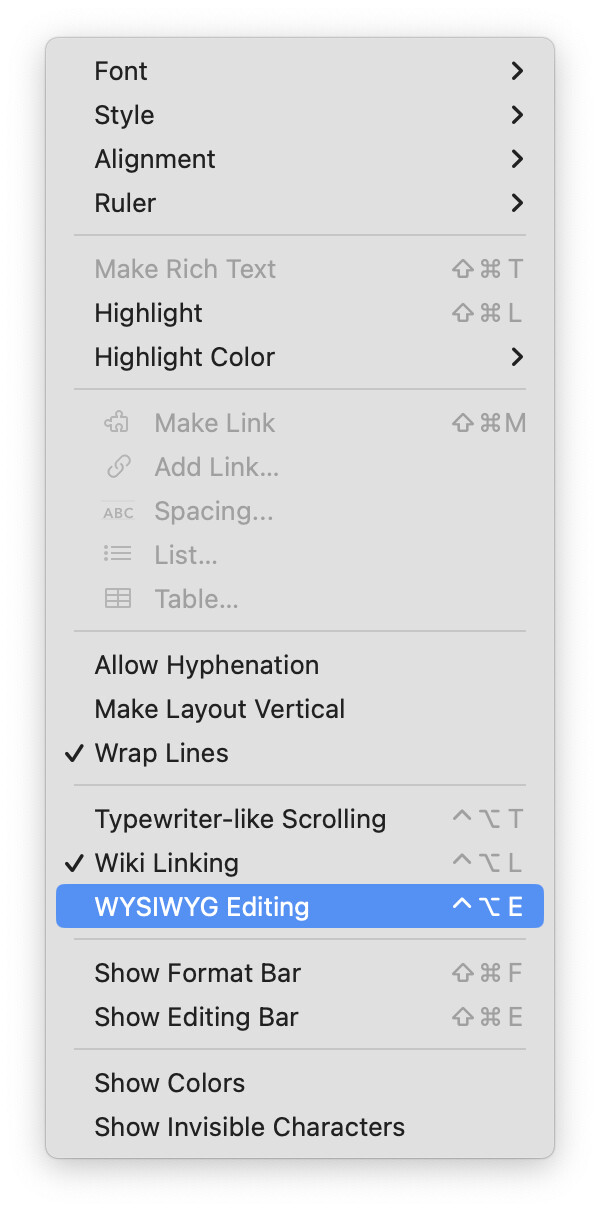Image resolution: width=600 pixels, height=1212 pixels.
Task: Click the puzzle icon beside Make Link
Action: tap(117, 423)
